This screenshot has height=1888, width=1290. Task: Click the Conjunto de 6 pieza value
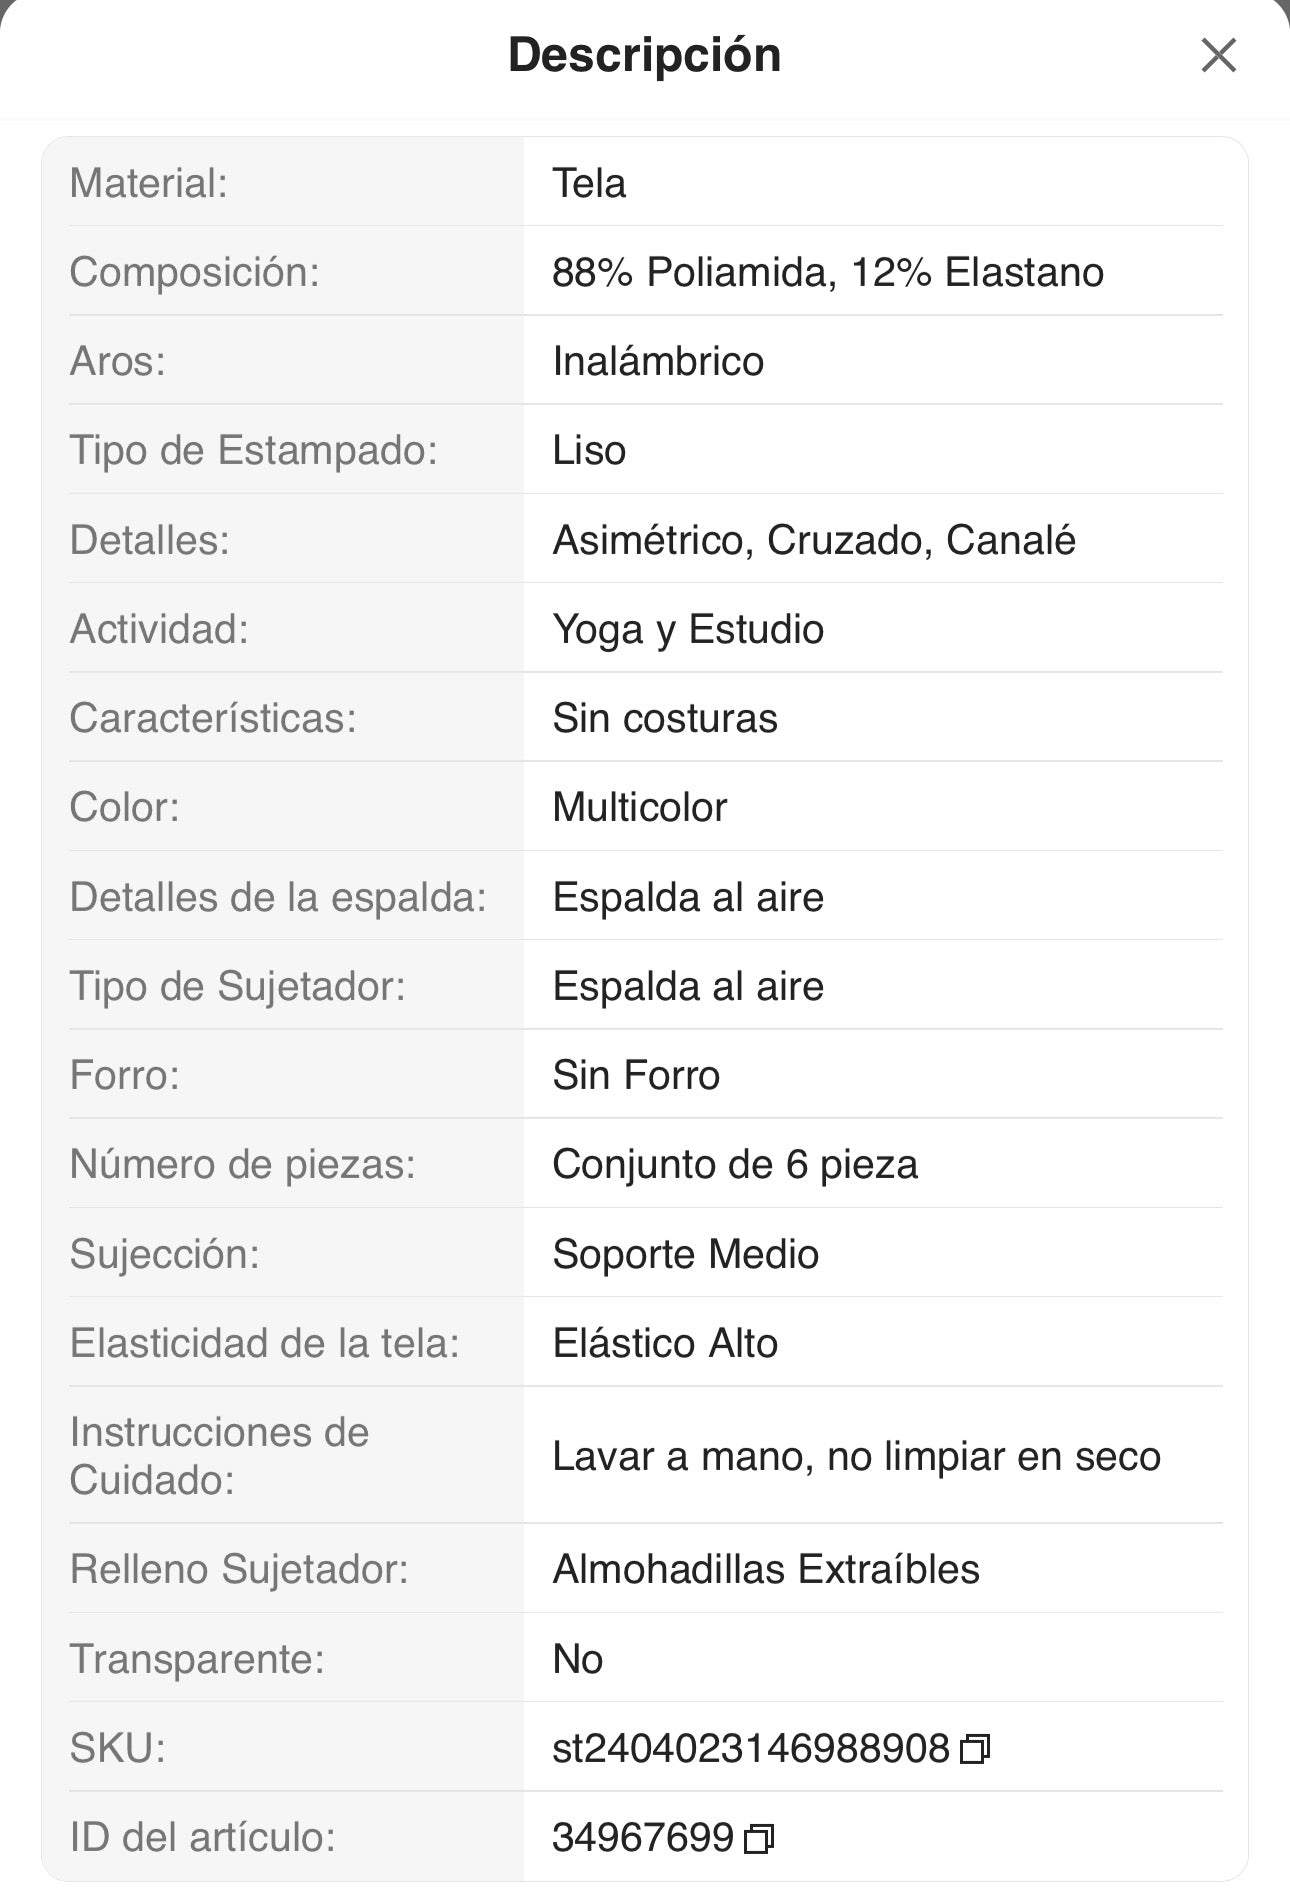click(735, 1164)
